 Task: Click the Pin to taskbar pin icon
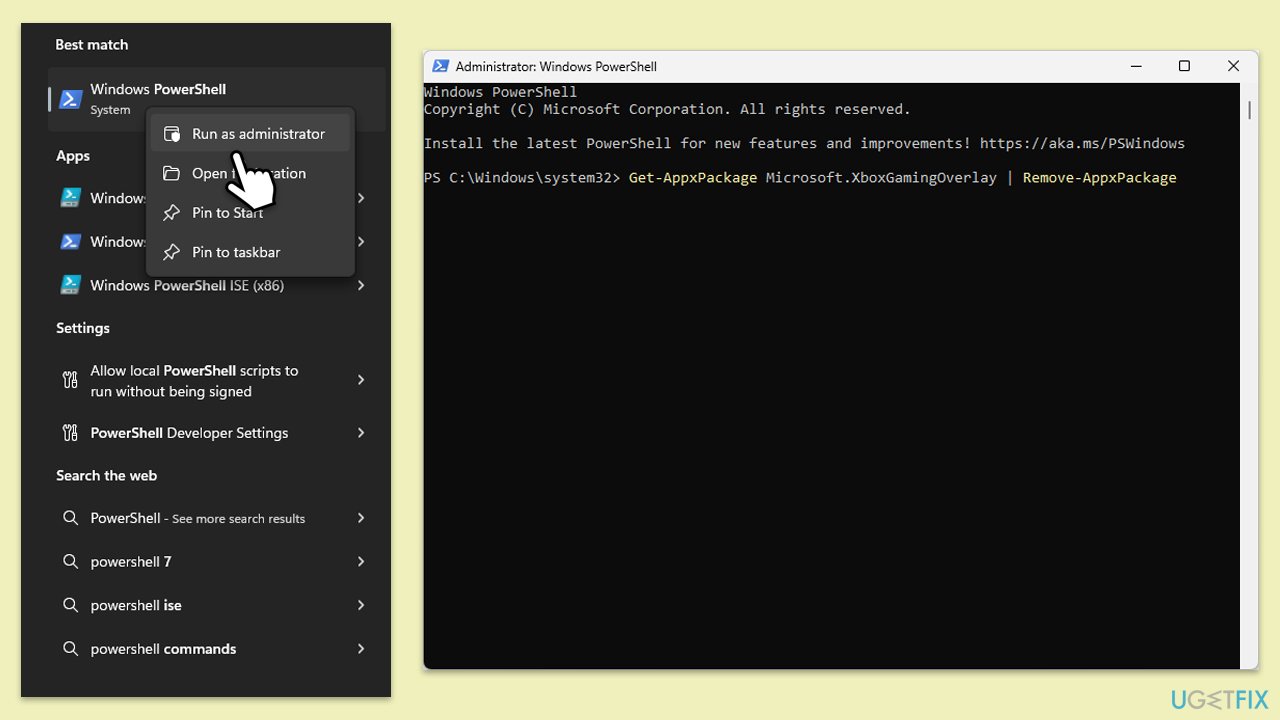(x=172, y=252)
